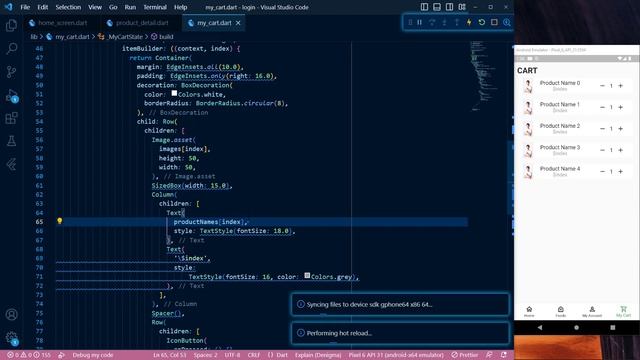640x360 pixels.
Task: Open the Go menu
Action: click(113, 7)
